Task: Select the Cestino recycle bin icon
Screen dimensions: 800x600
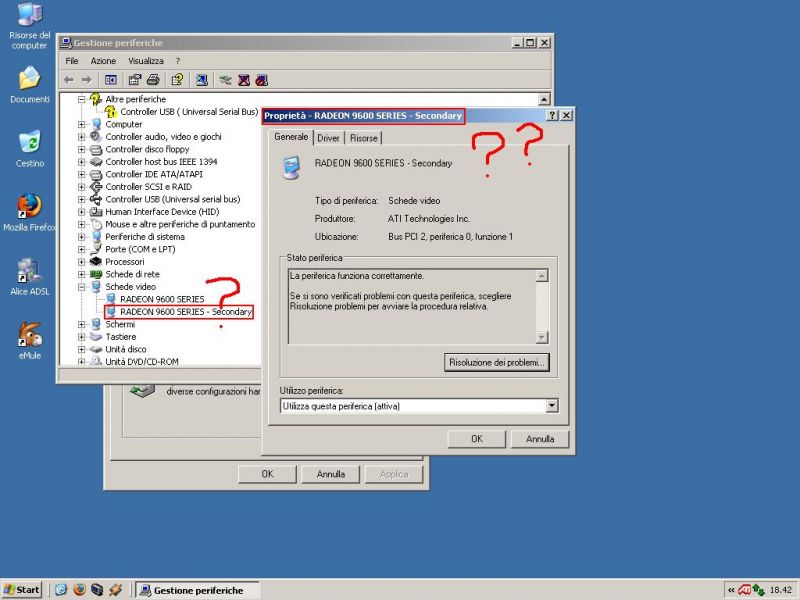Action: [30, 149]
